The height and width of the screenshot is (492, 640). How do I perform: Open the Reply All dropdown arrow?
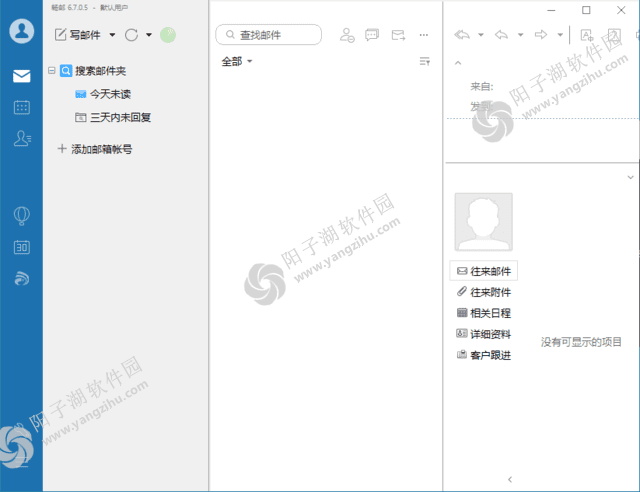(x=481, y=35)
